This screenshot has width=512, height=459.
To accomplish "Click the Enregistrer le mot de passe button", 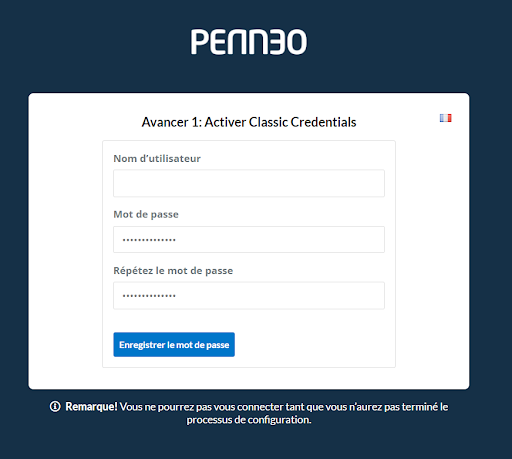I will (x=174, y=344).
